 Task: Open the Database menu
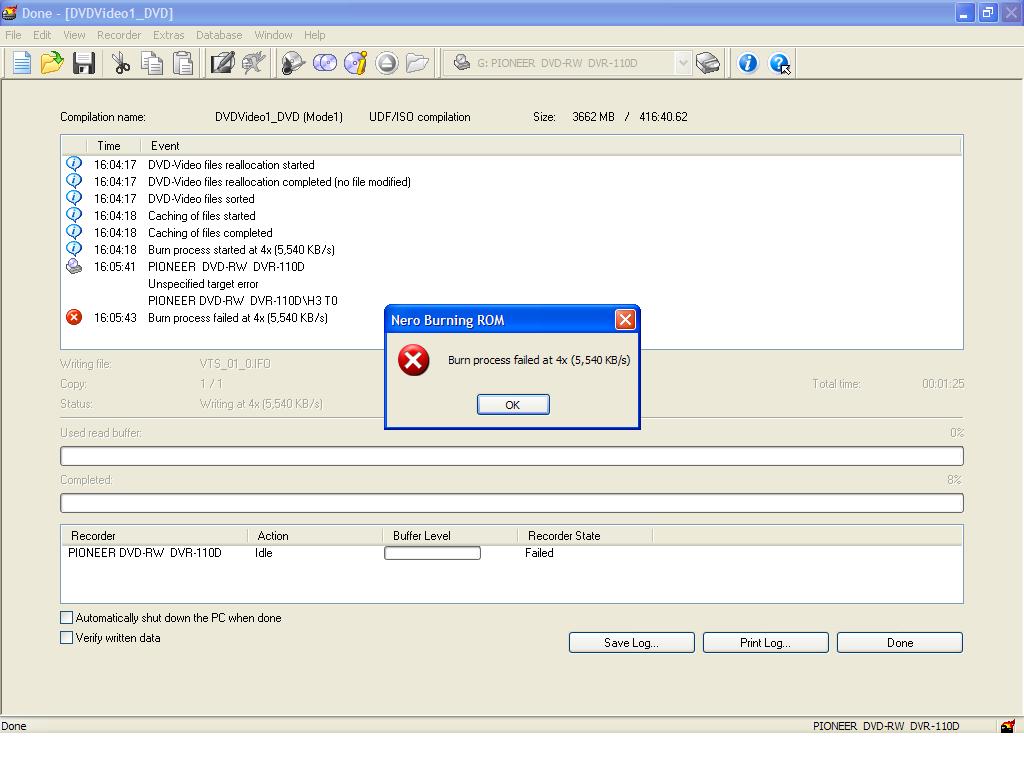point(219,35)
